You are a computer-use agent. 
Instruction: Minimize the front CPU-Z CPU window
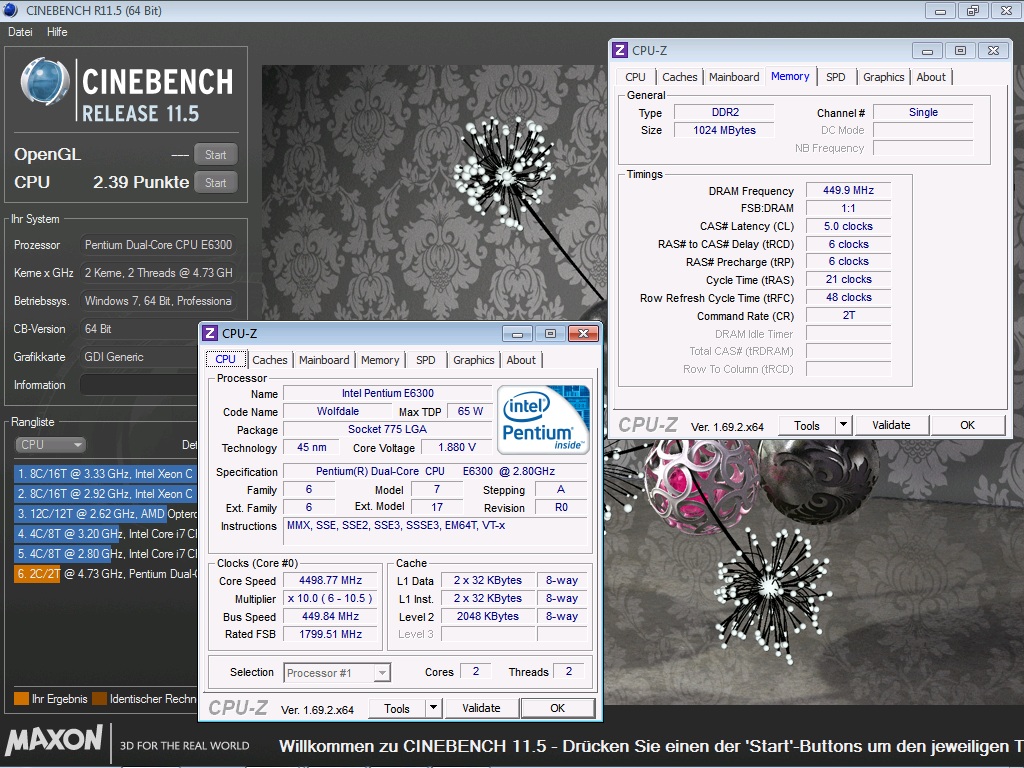click(x=517, y=334)
